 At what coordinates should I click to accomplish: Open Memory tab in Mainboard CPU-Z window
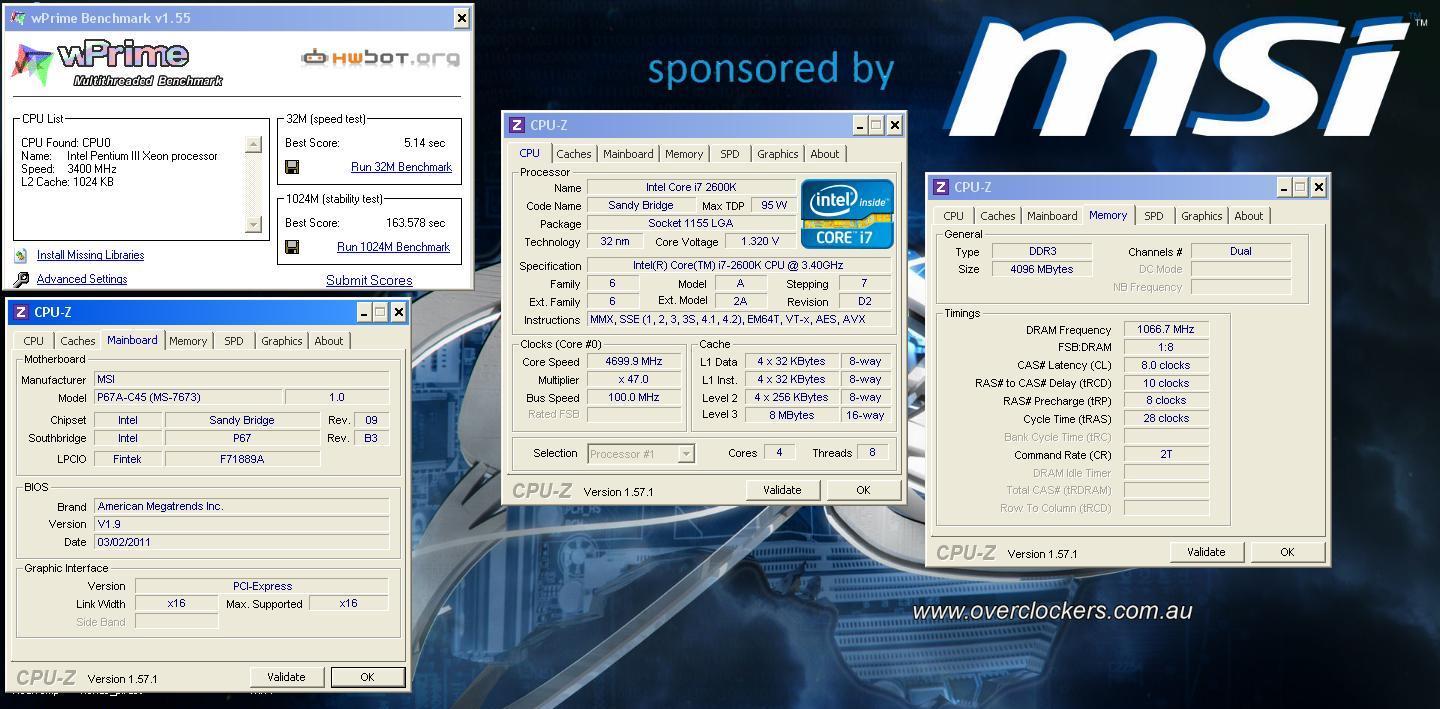[x=188, y=341]
